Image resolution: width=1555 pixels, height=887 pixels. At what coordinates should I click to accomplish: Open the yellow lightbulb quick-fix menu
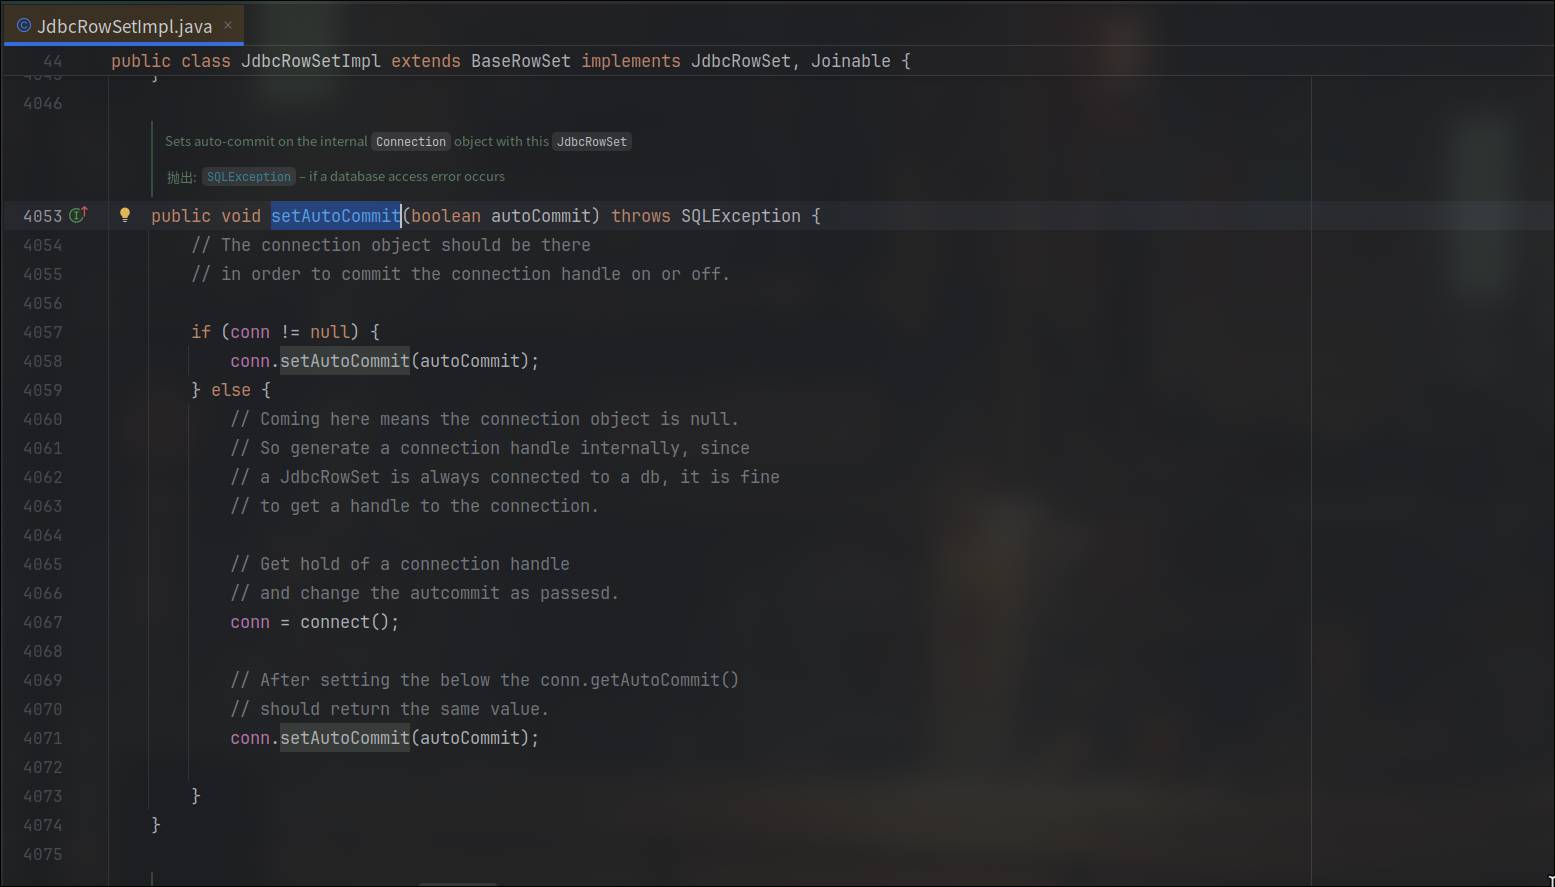pos(125,215)
